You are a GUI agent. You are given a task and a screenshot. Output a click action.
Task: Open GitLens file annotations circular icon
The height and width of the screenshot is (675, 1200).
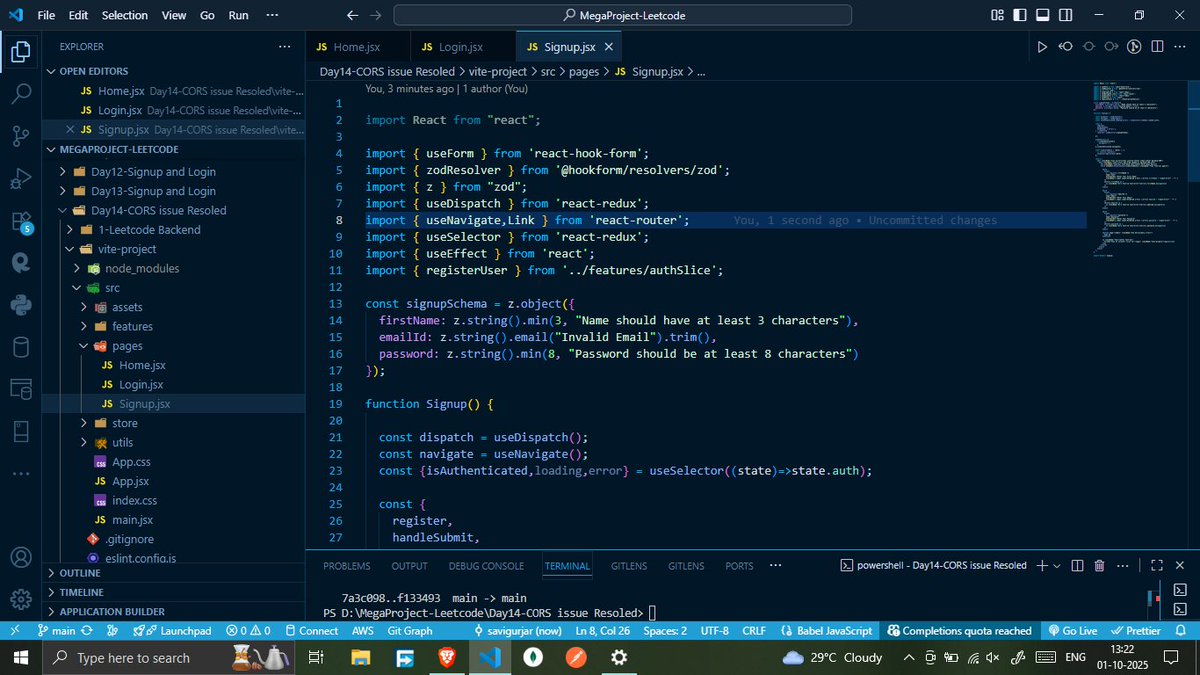pyautogui.click(x=1134, y=47)
